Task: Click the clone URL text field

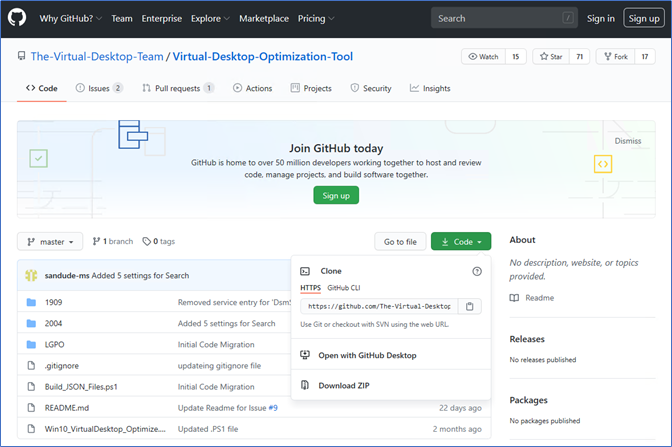Action: [x=379, y=306]
